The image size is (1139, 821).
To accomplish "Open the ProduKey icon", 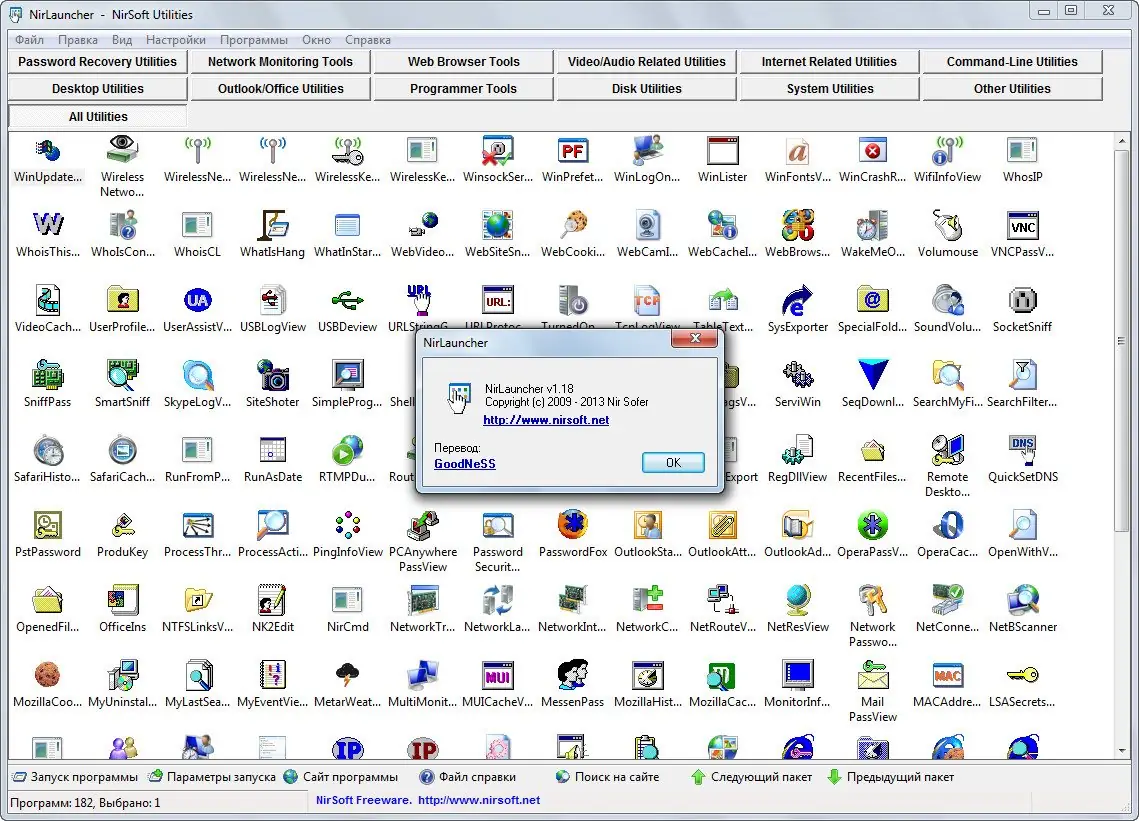I will 122,525.
